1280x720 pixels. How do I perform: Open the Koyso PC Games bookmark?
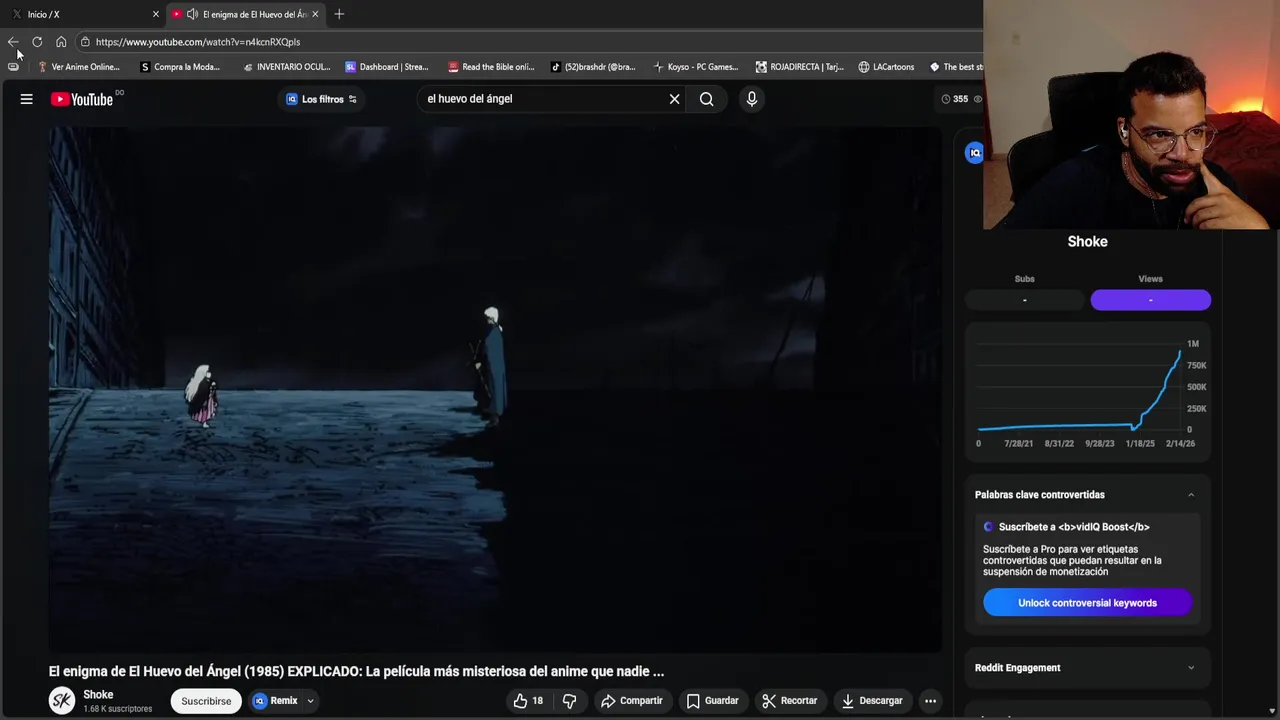click(695, 67)
